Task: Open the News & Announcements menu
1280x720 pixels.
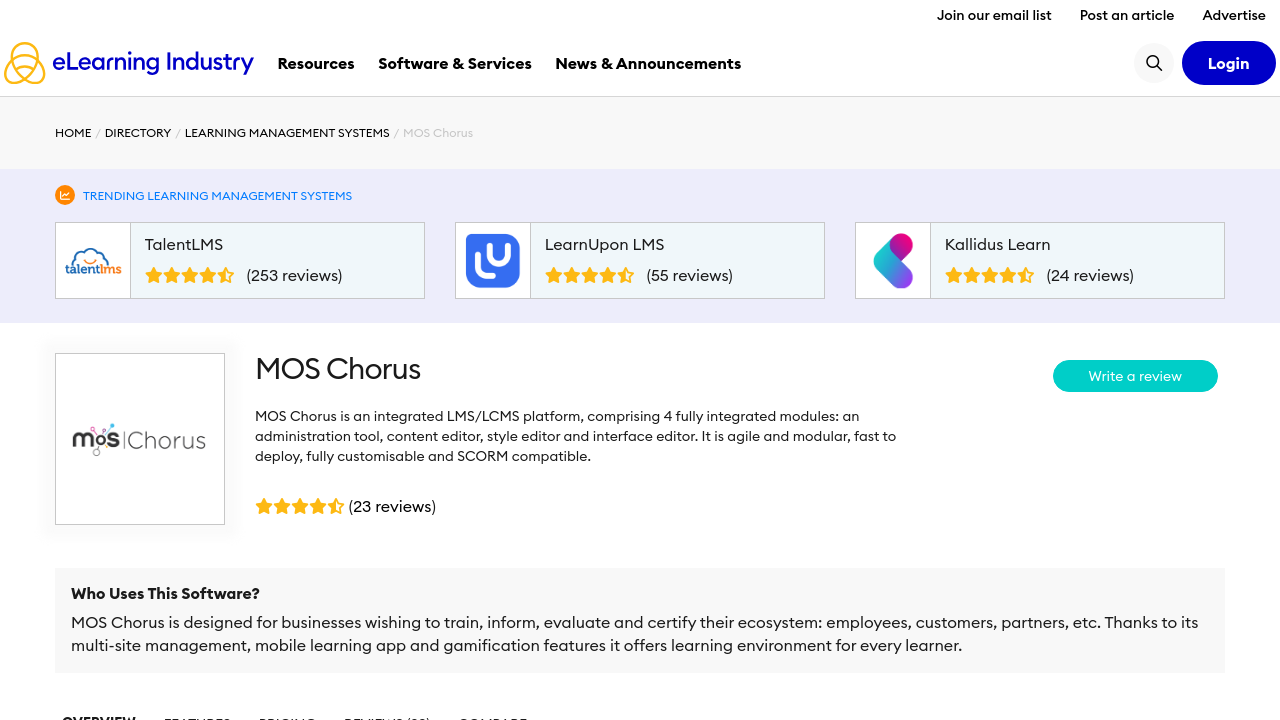Action: (x=648, y=63)
